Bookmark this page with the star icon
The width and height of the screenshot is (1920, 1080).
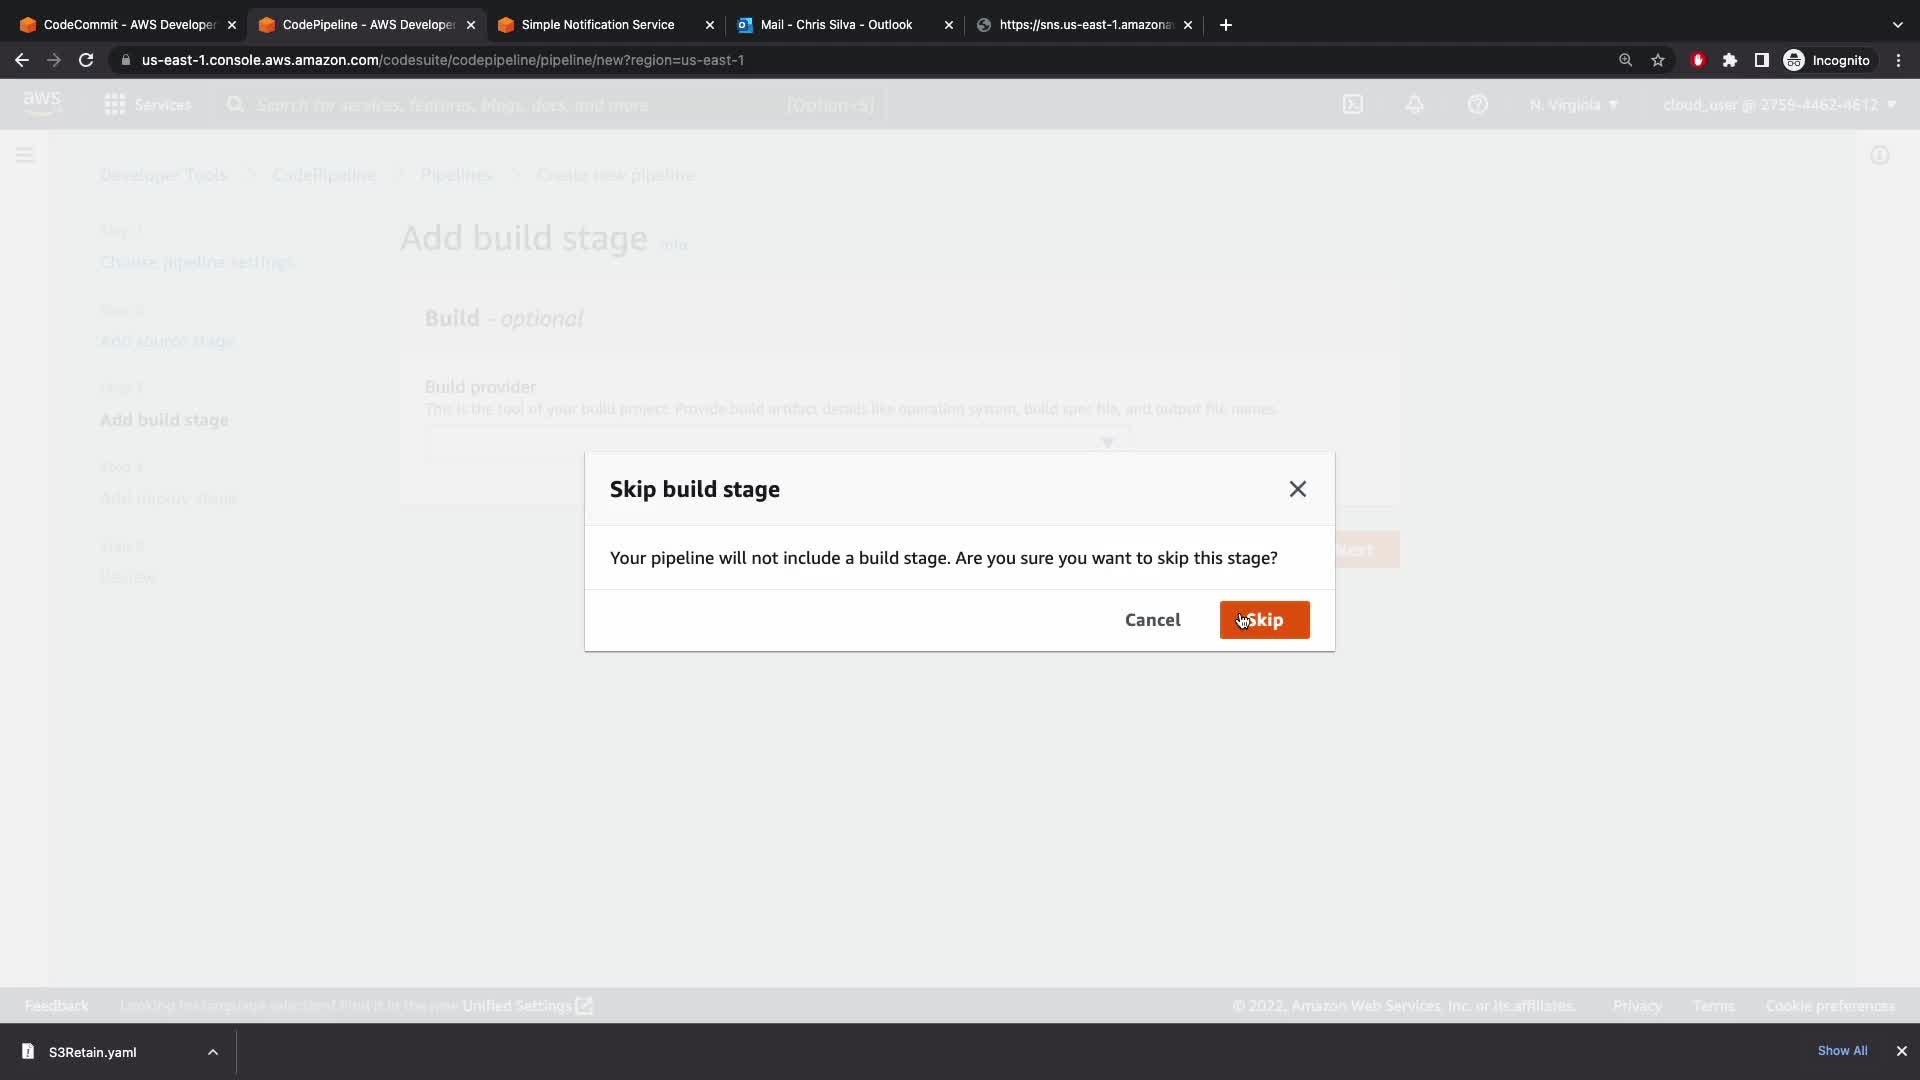[x=1658, y=60]
